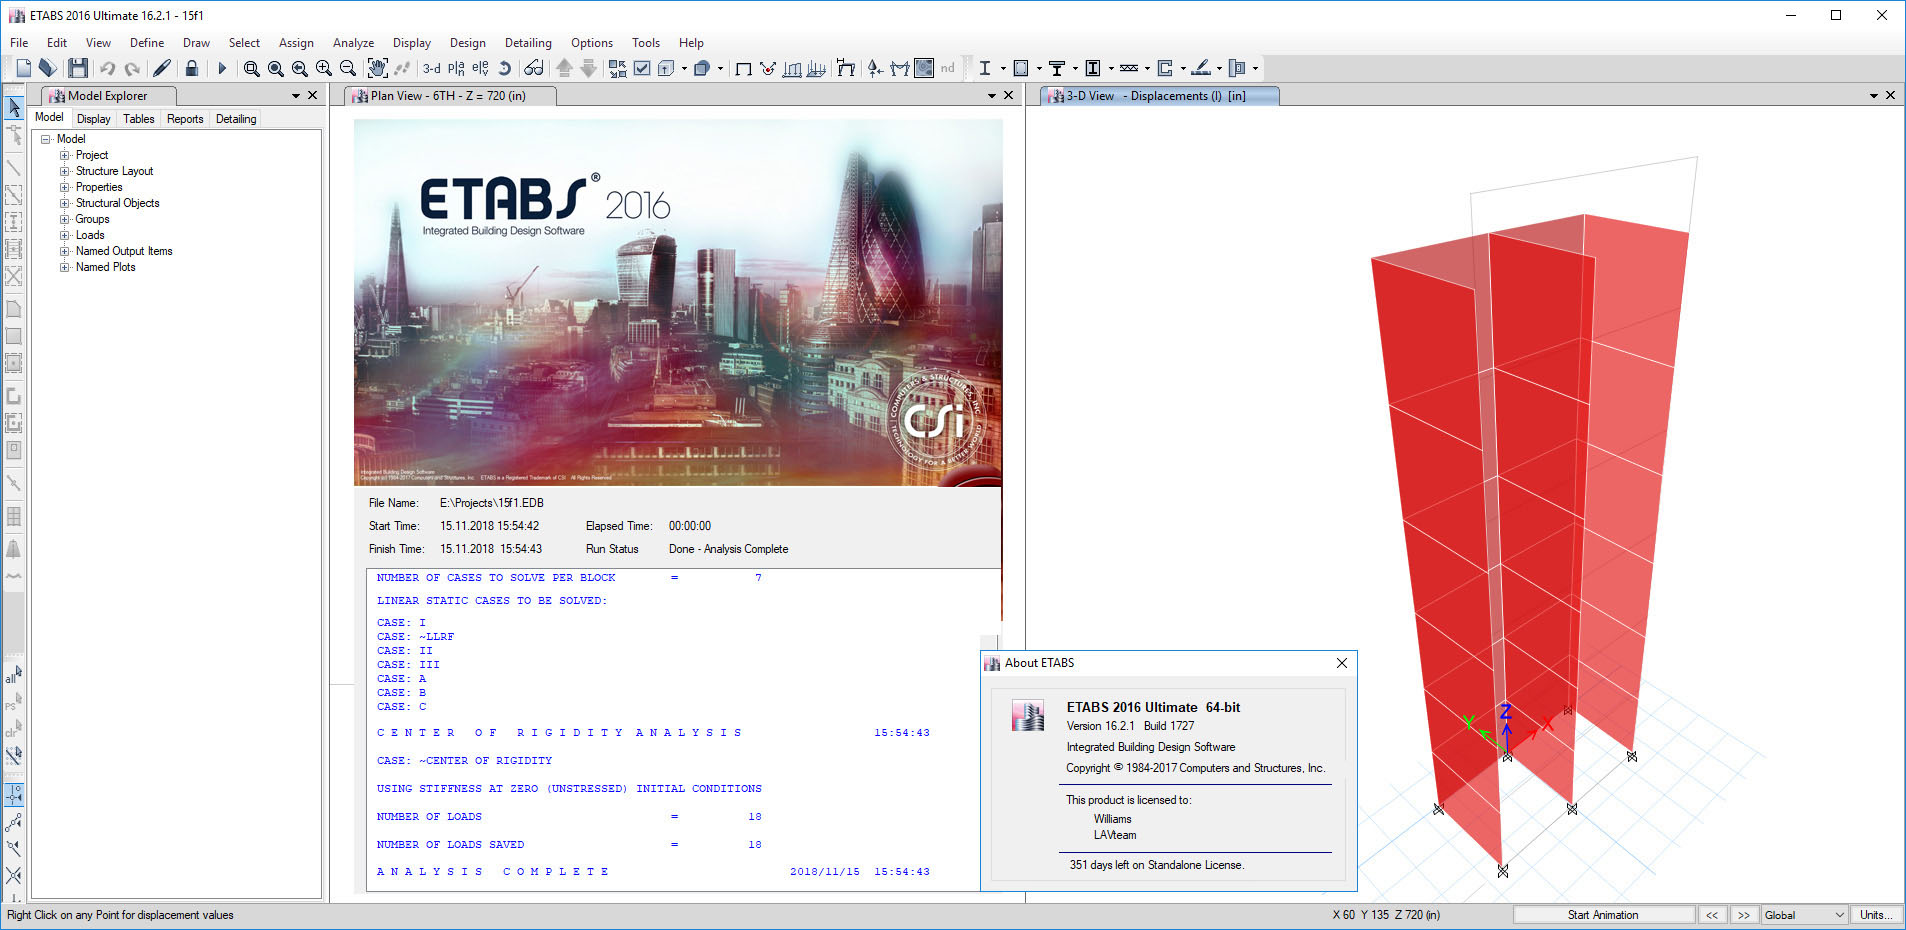Click the Save model floppy icon
This screenshot has height=930, width=1906.
(78, 68)
